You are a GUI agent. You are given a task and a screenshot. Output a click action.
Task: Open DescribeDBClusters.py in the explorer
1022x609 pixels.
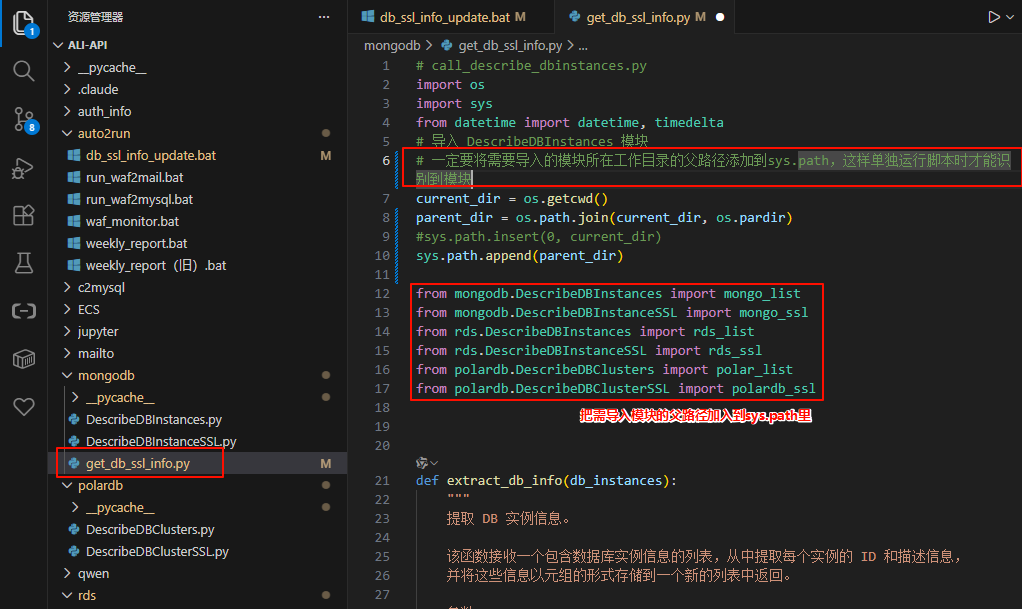pyautogui.click(x=149, y=529)
